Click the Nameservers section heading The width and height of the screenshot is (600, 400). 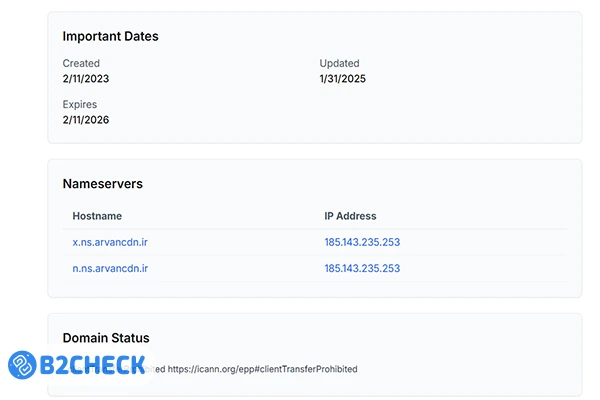pyautogui.click(x=102, y=184)
